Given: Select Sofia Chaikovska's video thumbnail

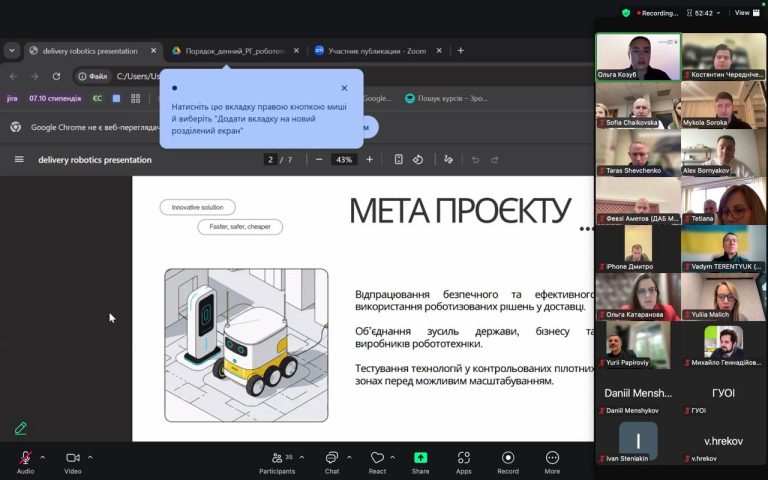Looking at the screenshot, I should coord(638,103).
